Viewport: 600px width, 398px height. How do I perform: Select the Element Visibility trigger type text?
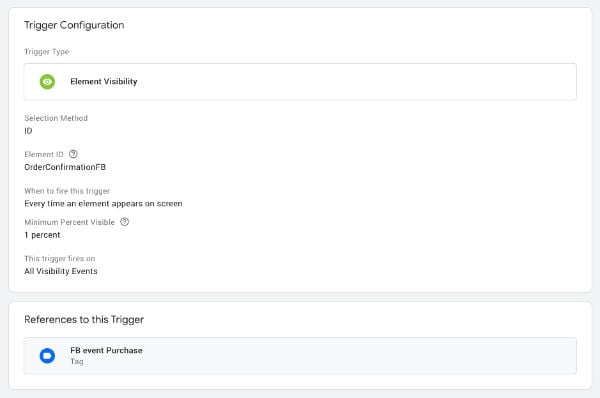click(104, 82)
